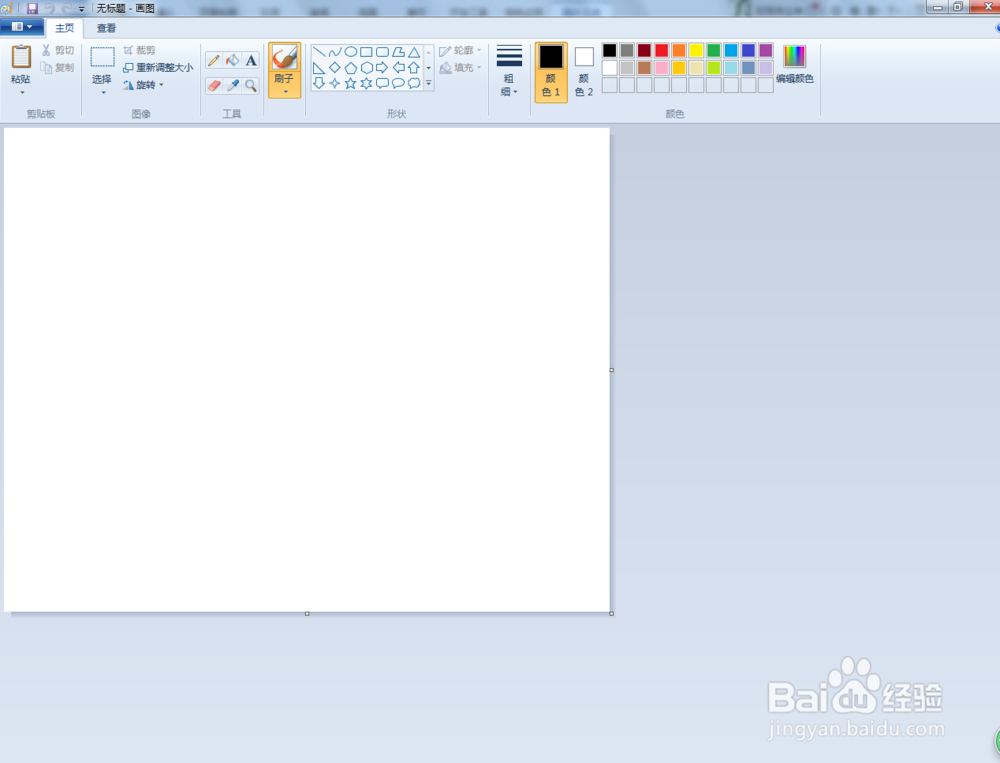Click the Select (选择) rectangle icon
The height and width of the screenshot is (763, 1000).
[102, 57]
